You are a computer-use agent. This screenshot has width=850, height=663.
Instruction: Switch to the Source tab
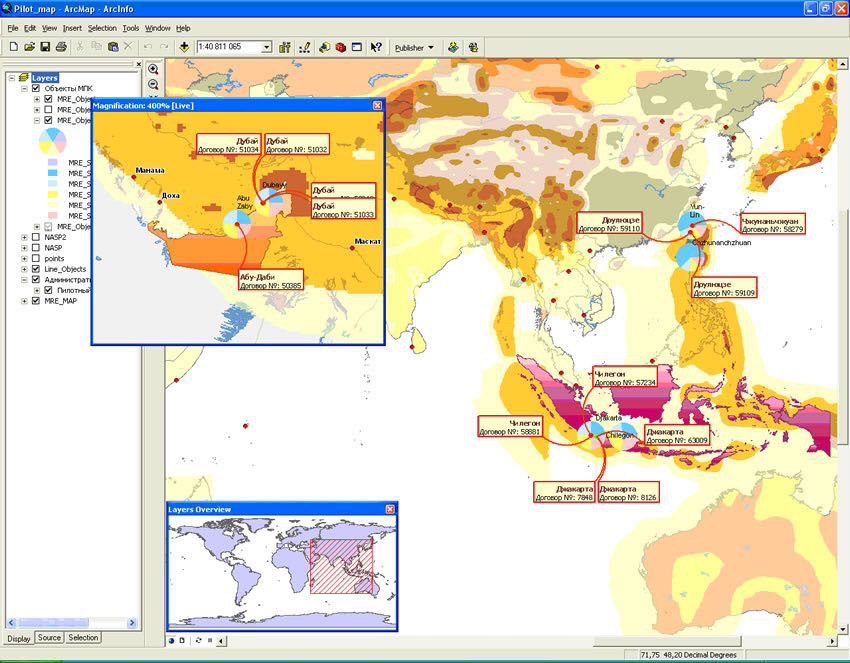(49, 638)
